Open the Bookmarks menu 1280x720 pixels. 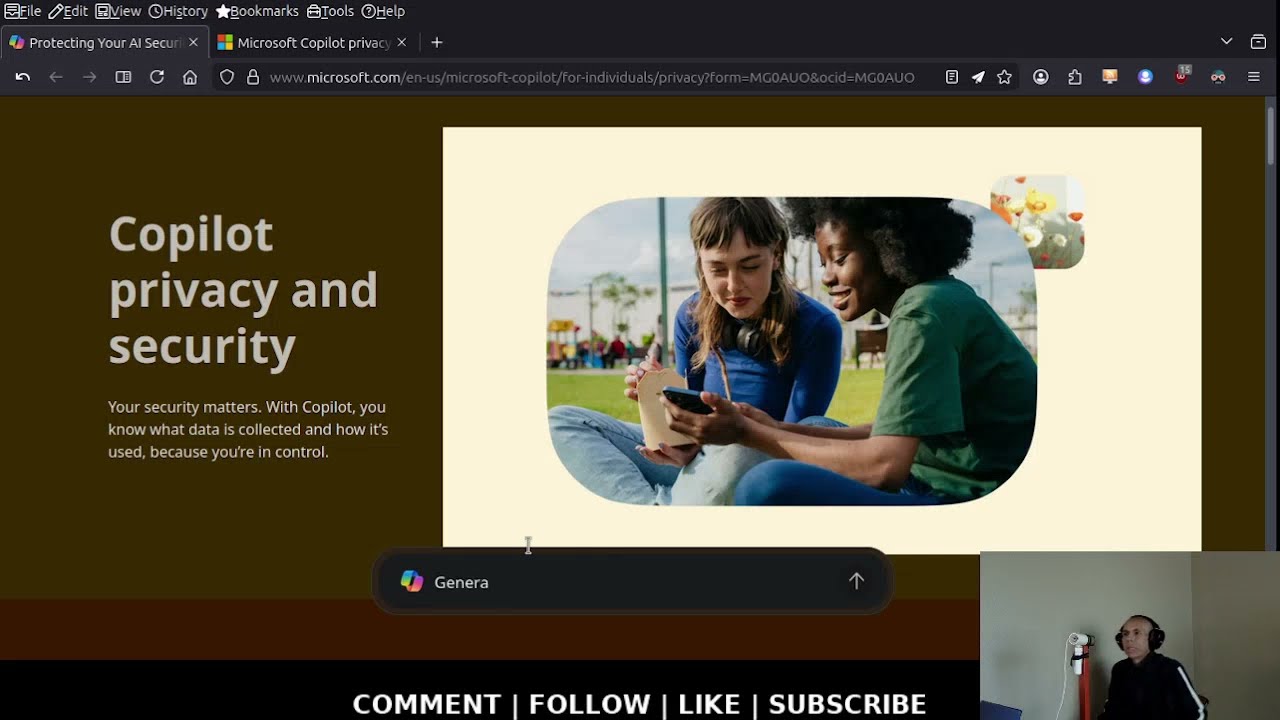257,11
